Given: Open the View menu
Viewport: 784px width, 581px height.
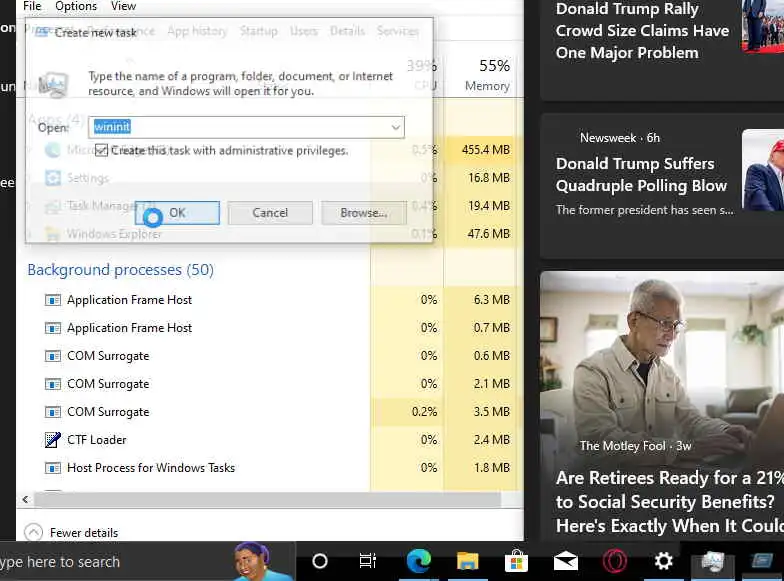Looking at the screenshot, I should coord(124,6).
